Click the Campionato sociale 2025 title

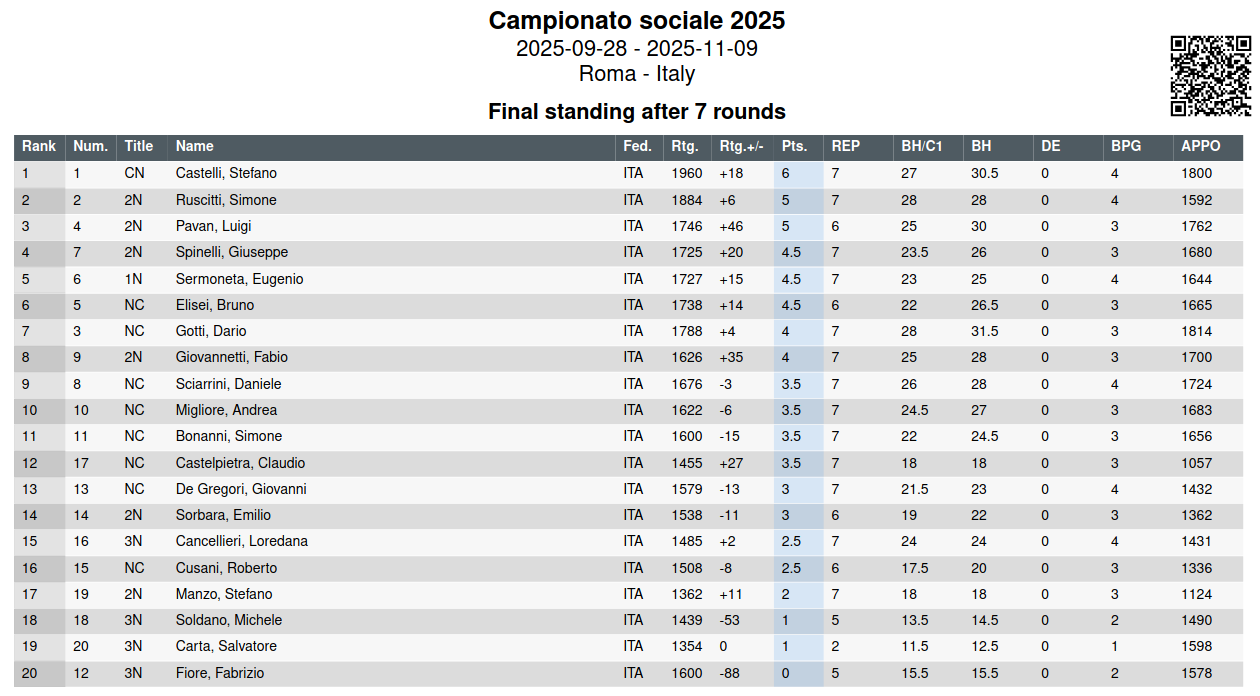click(x=637, y=21)
